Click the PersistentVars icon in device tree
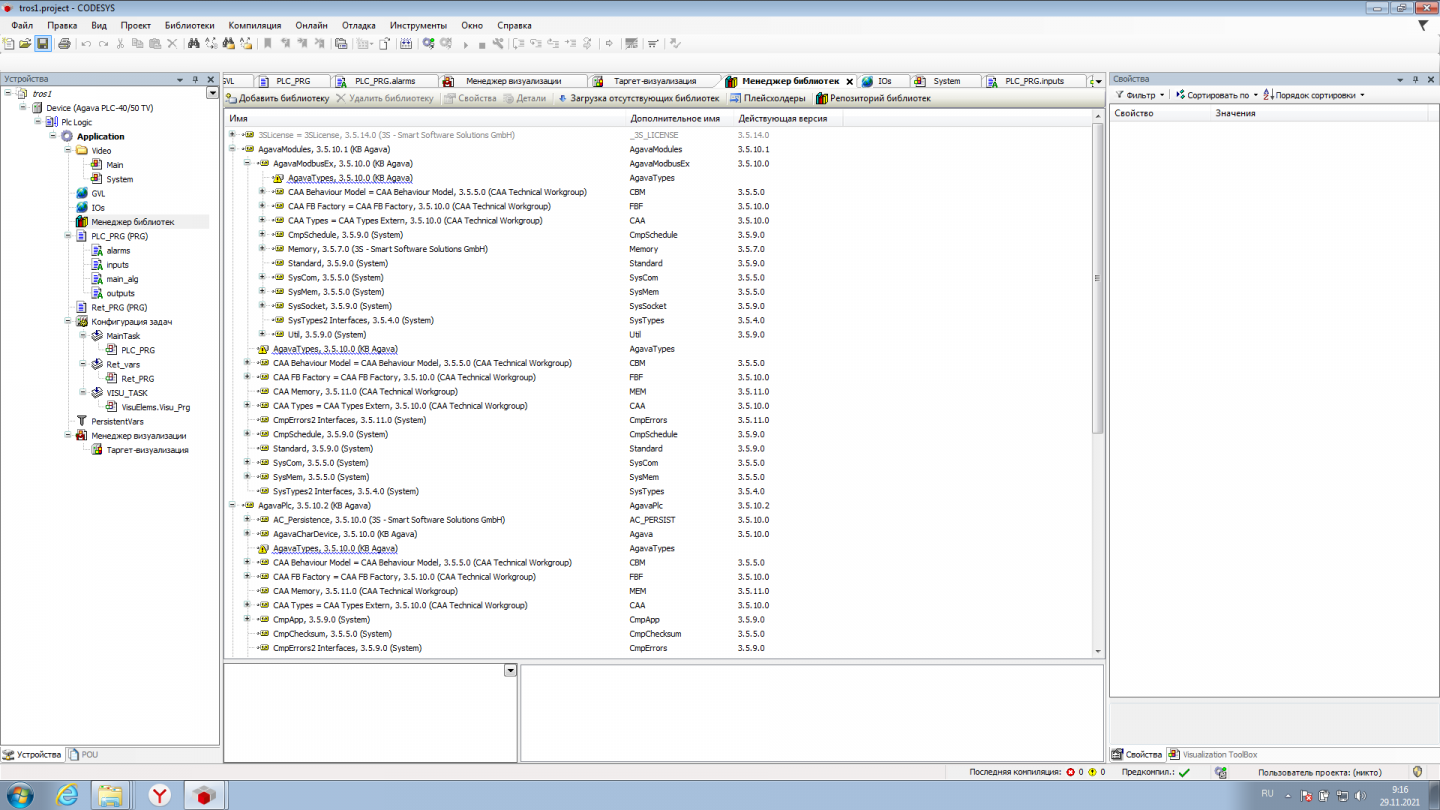This screenshot has height=810, width=1440. tap(83, 421)
